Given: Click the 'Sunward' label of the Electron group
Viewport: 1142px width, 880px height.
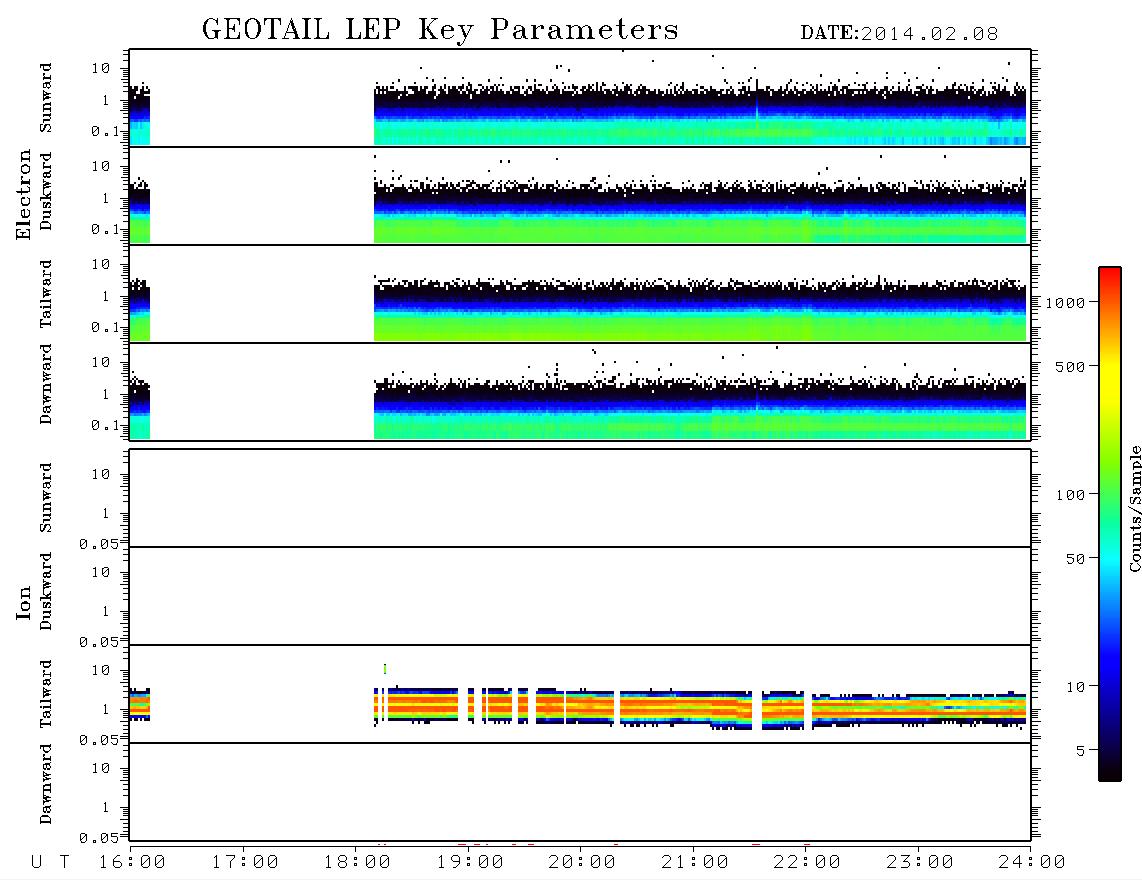Looking at the screenshot, I should point(46,98).
